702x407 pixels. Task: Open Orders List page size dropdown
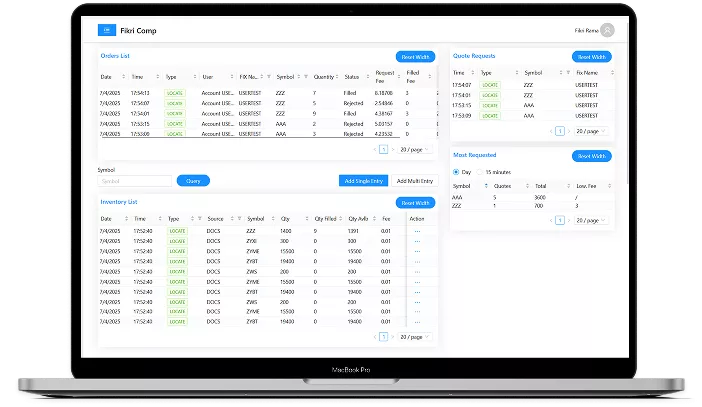415,150
